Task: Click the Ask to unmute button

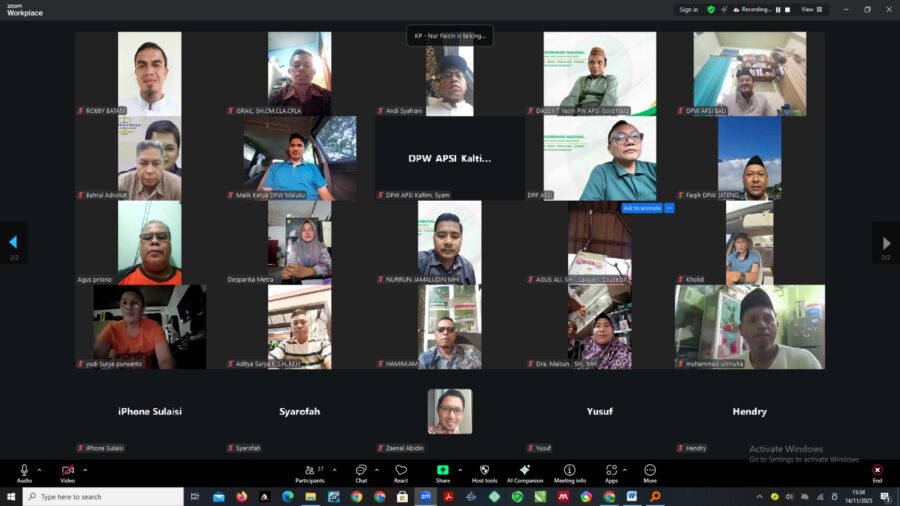Action: [641, 208]
